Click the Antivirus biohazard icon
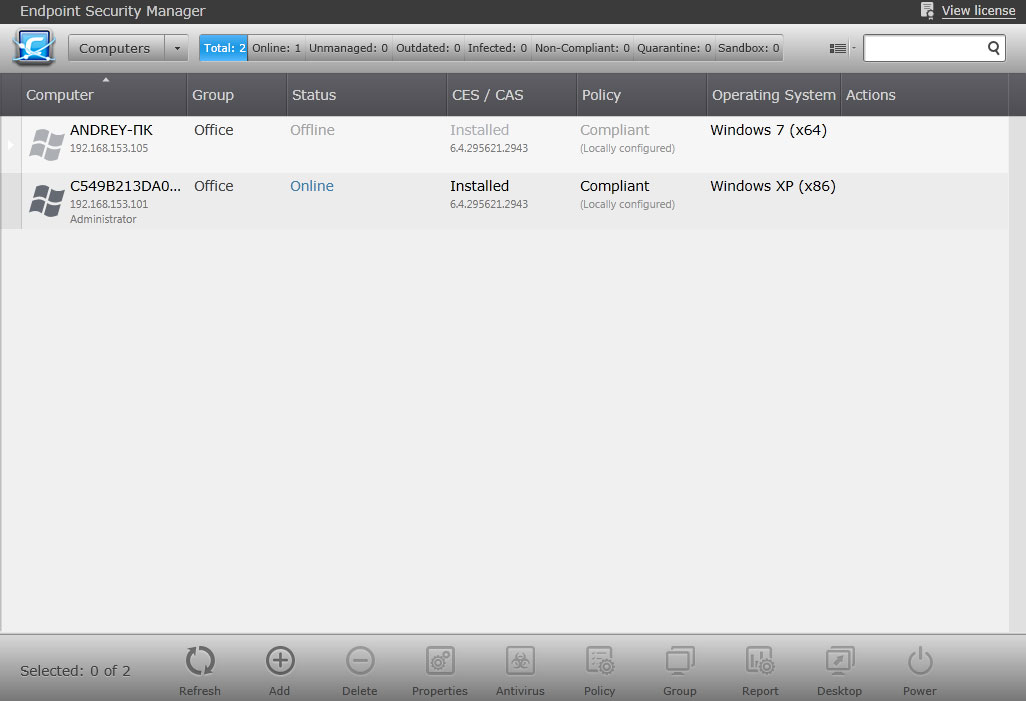This screenshot has height=701, width=1026. 520,661
